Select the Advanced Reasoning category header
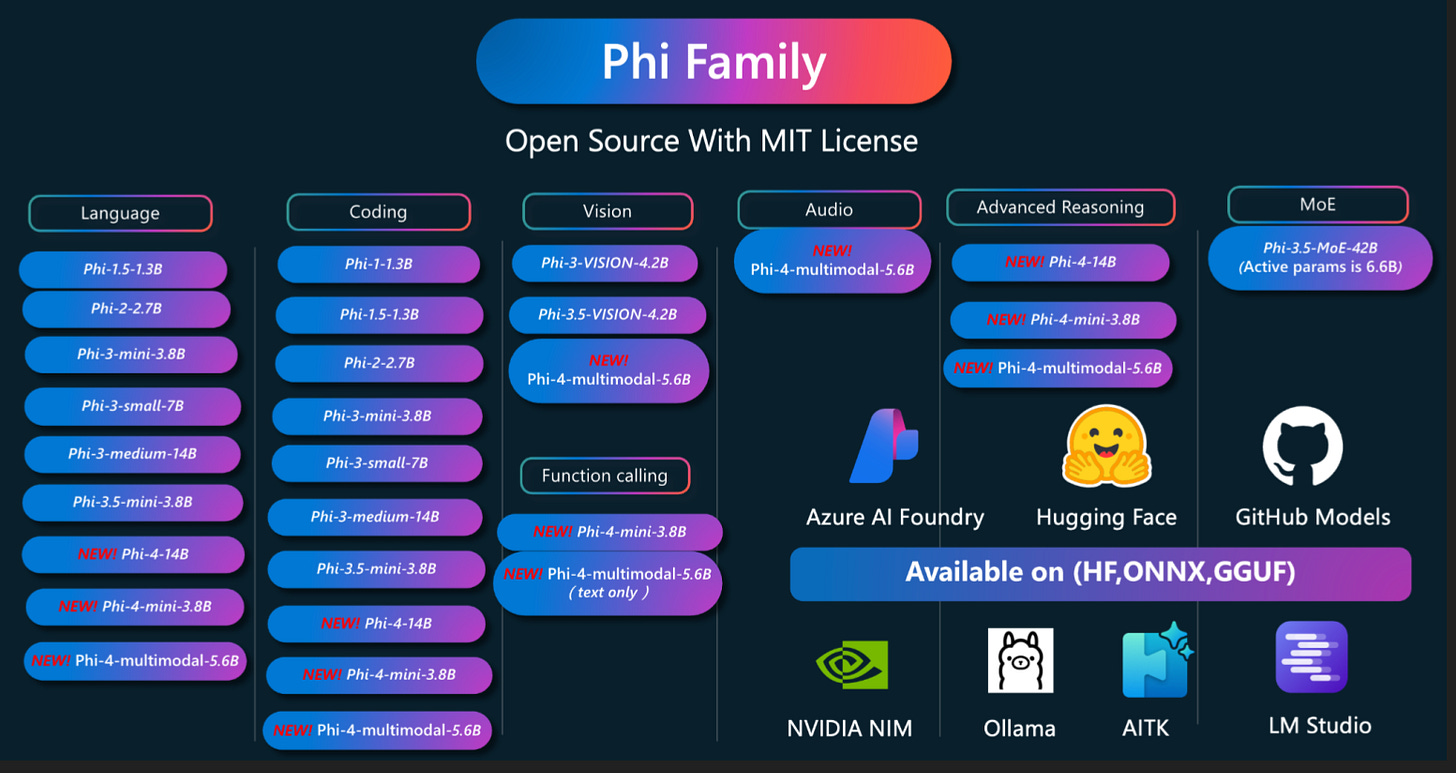The width and height of the screenshot is (1456, 773). pos(1060,207)
